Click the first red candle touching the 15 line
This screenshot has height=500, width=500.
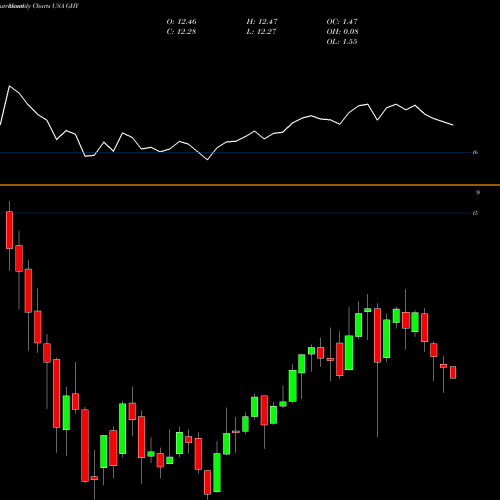tap(9, 230)
